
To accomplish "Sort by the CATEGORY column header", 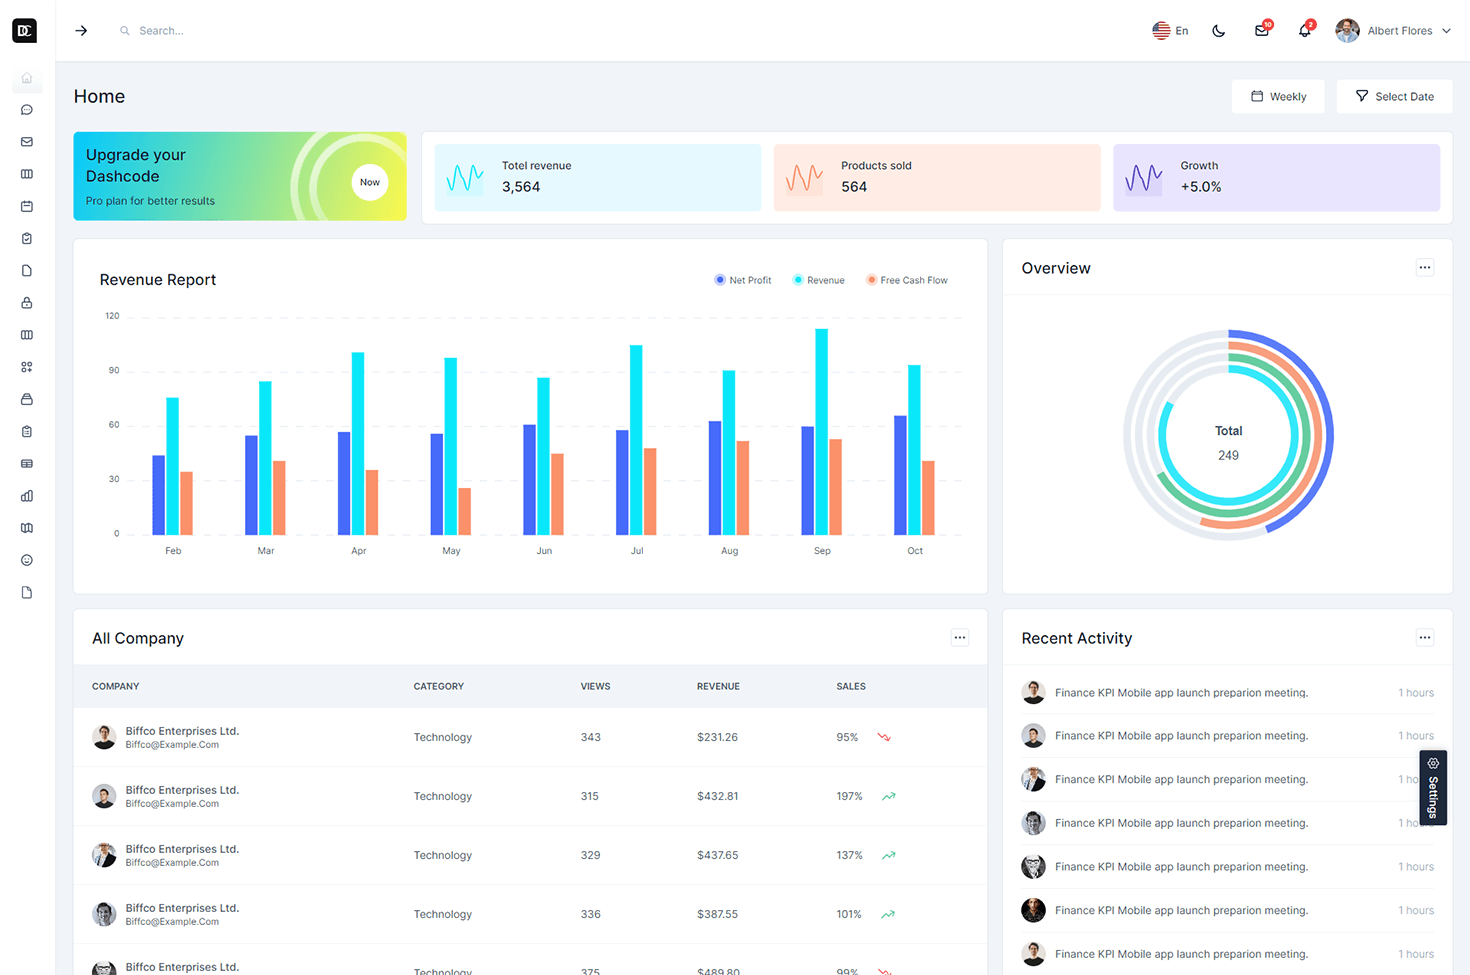I will (x=439, y=686).
